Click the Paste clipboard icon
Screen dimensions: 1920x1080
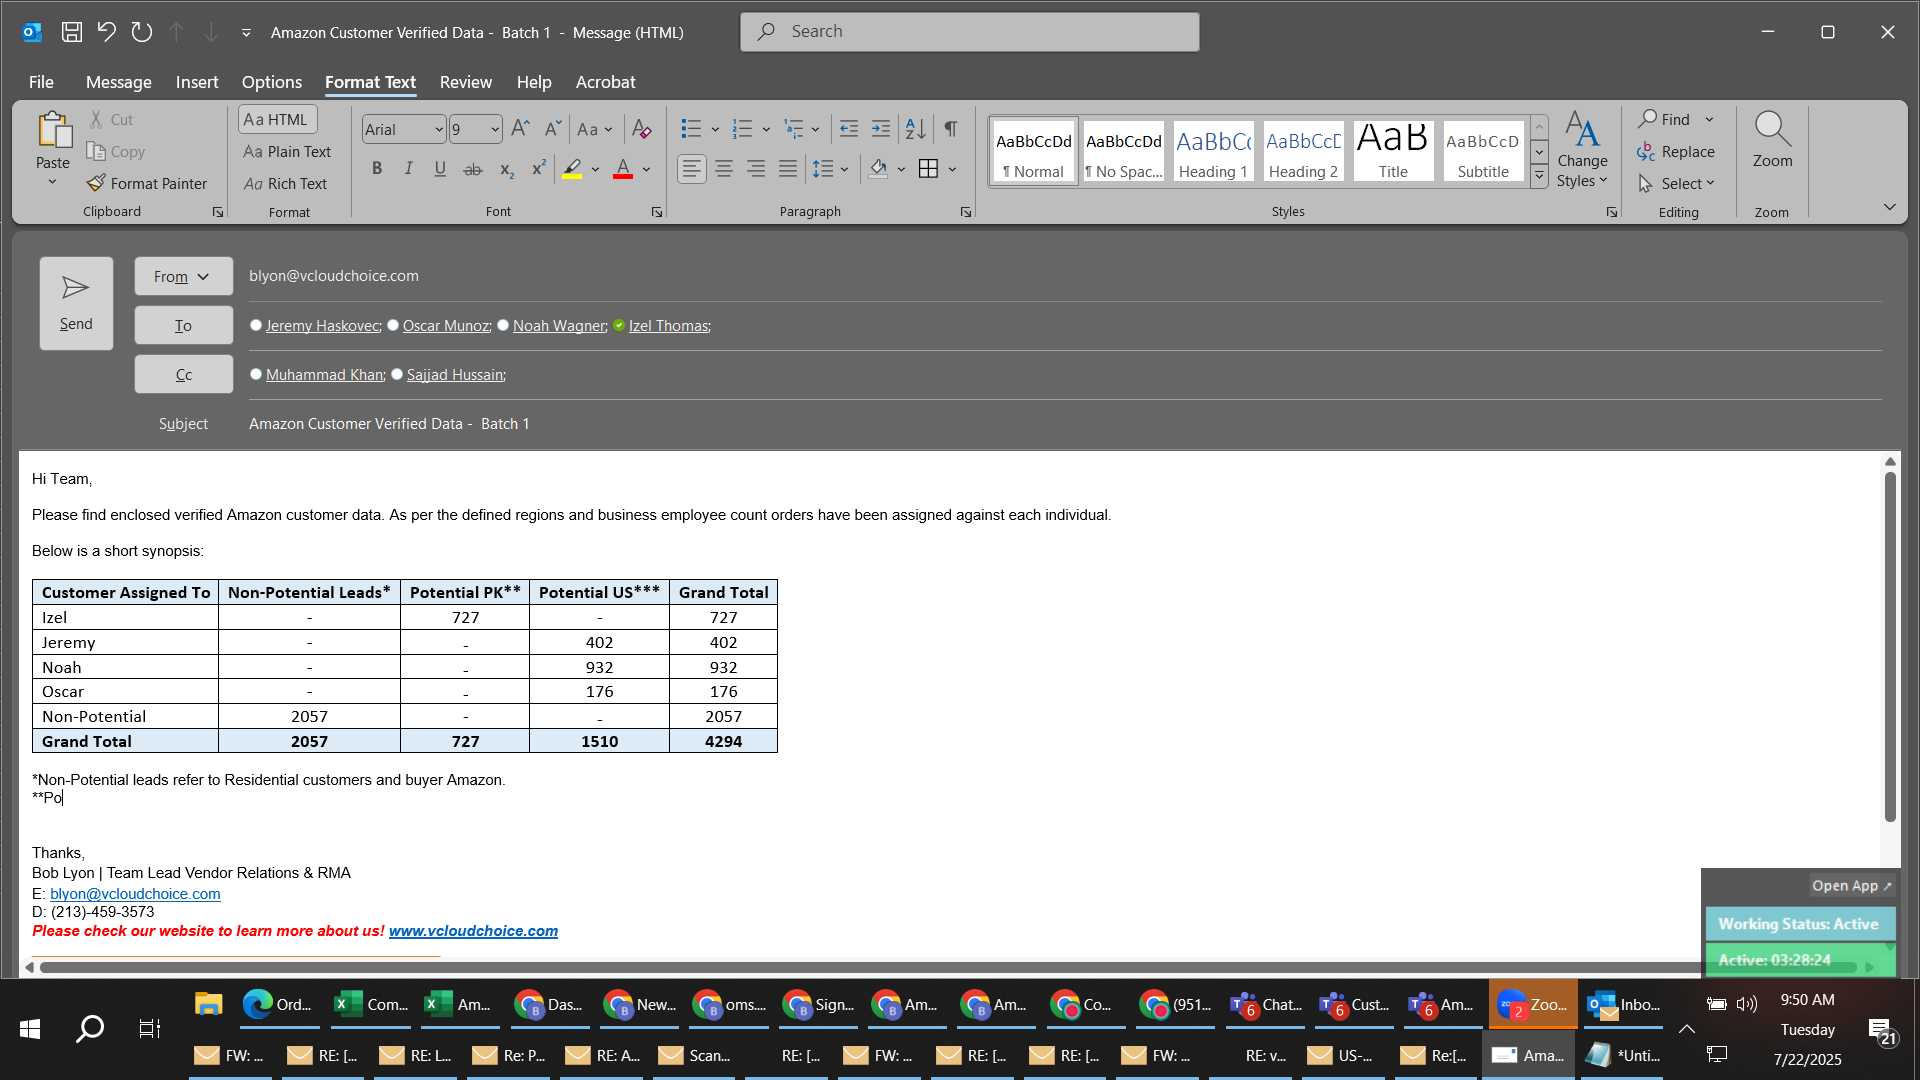click(53, 130)
